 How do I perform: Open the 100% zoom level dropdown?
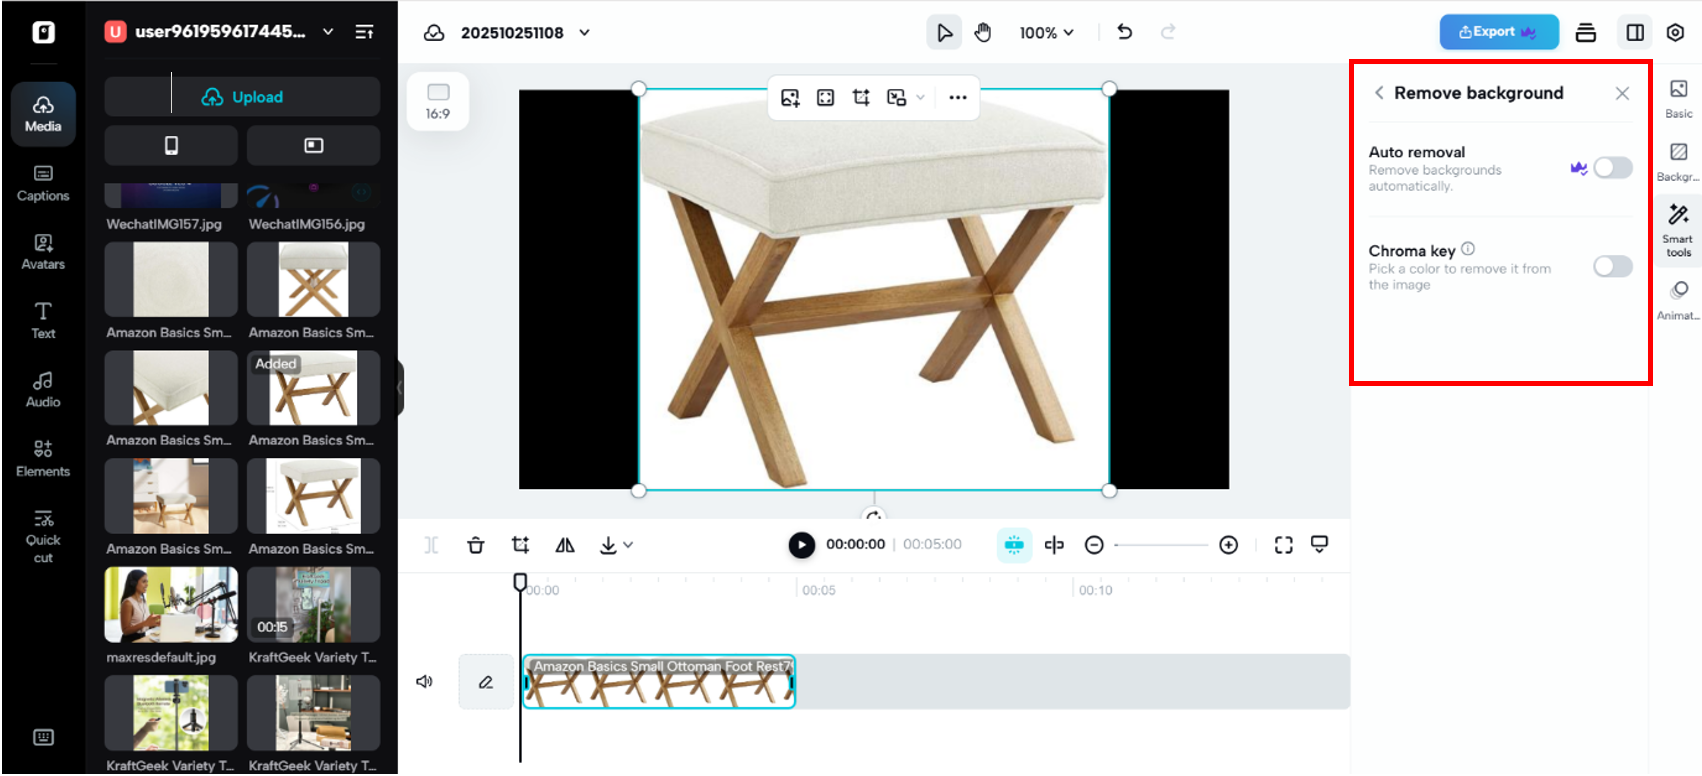[1046, 33]
